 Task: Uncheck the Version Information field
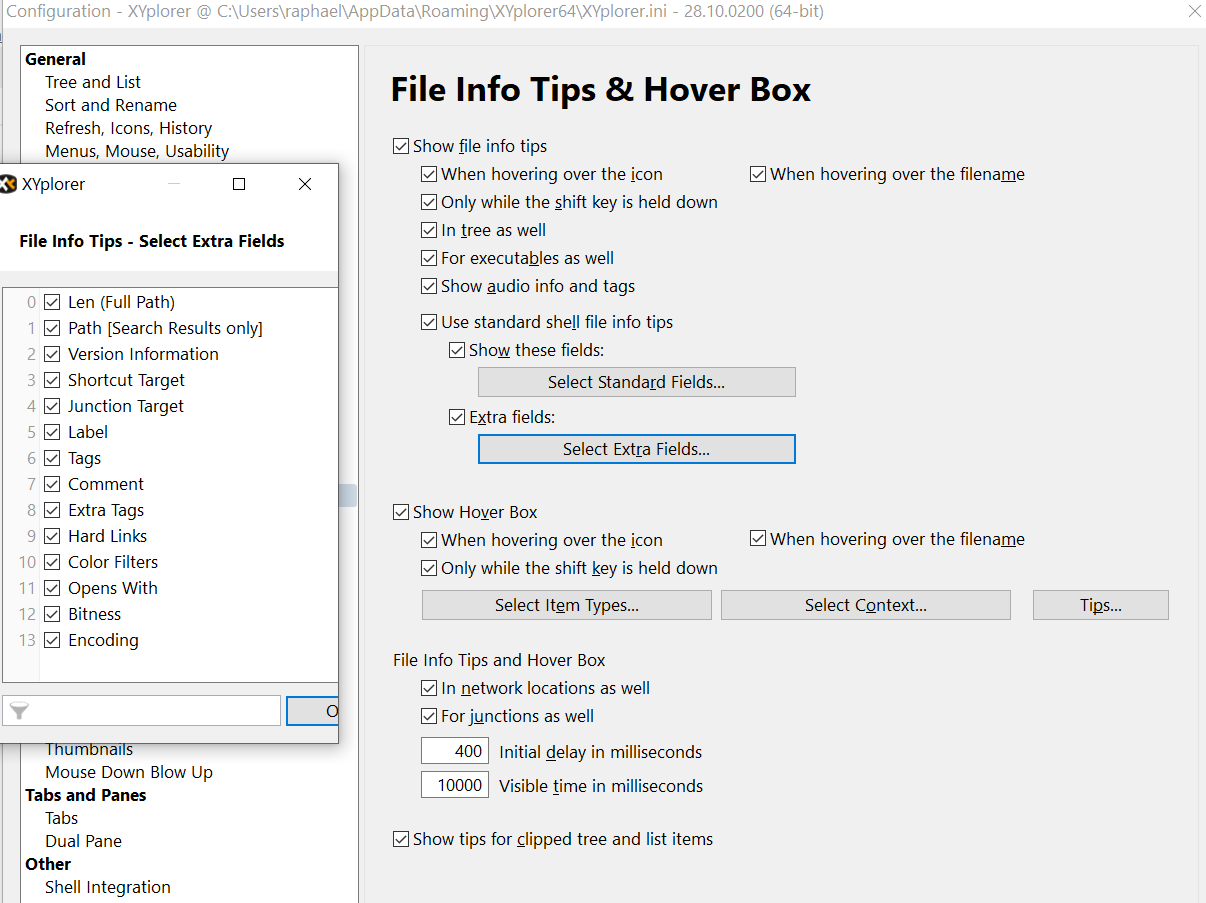click(52, 354)
